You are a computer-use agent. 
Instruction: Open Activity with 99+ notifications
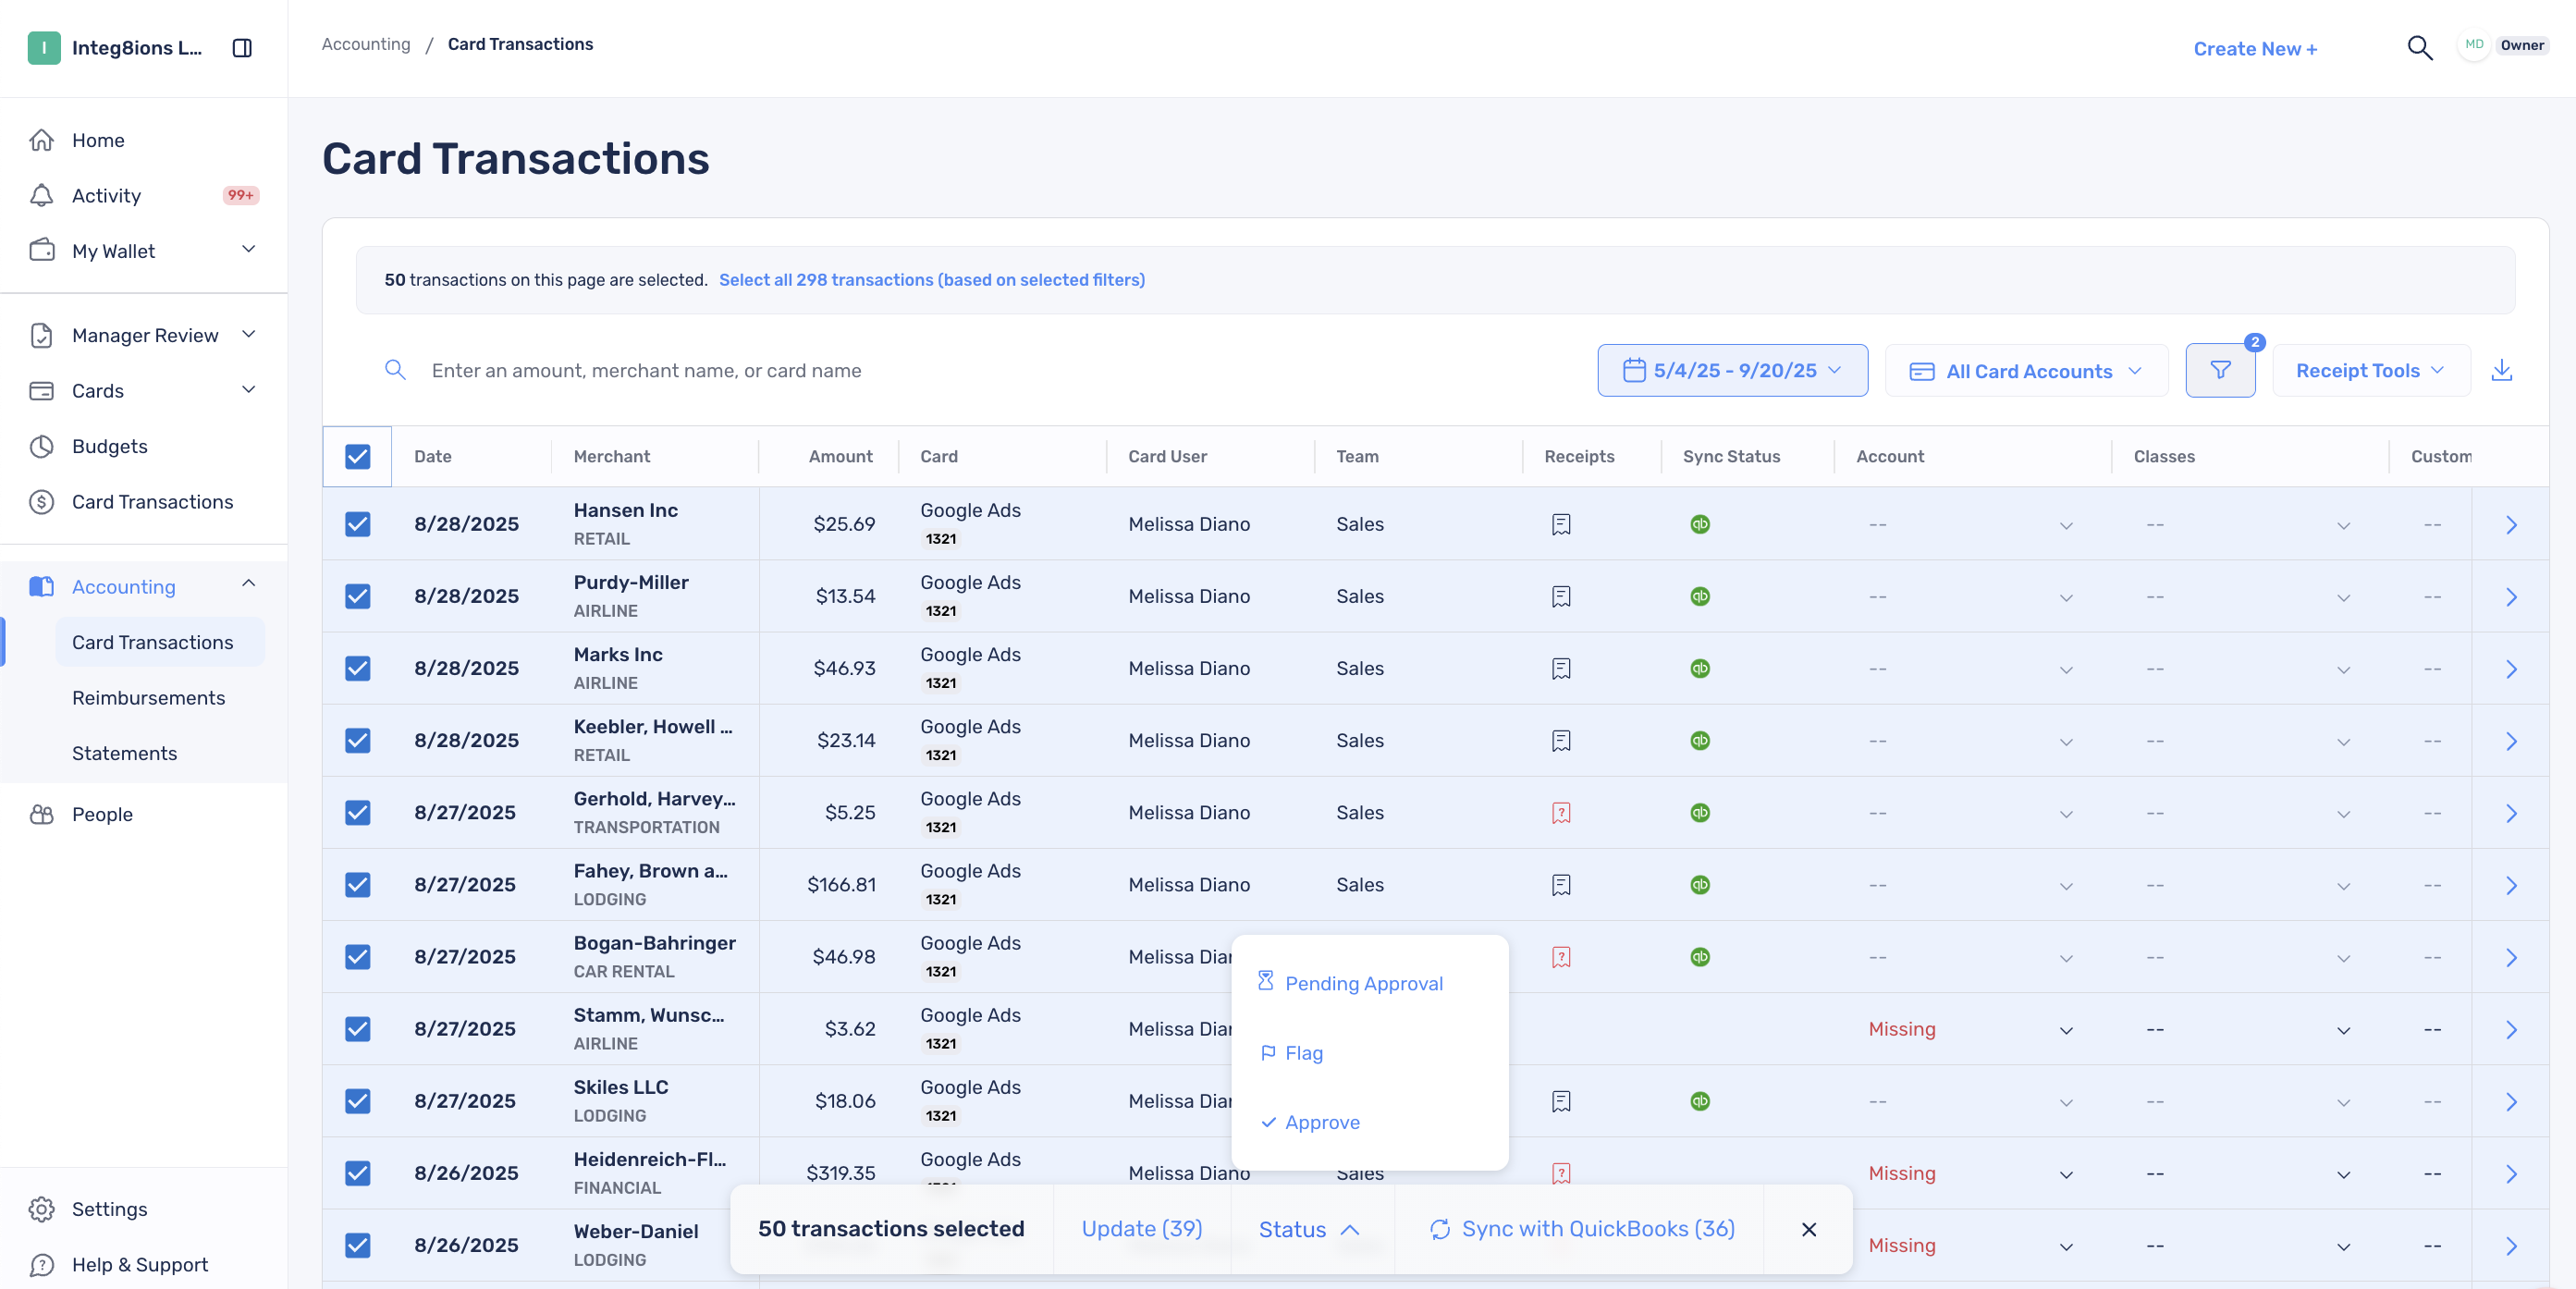point(143,196)
